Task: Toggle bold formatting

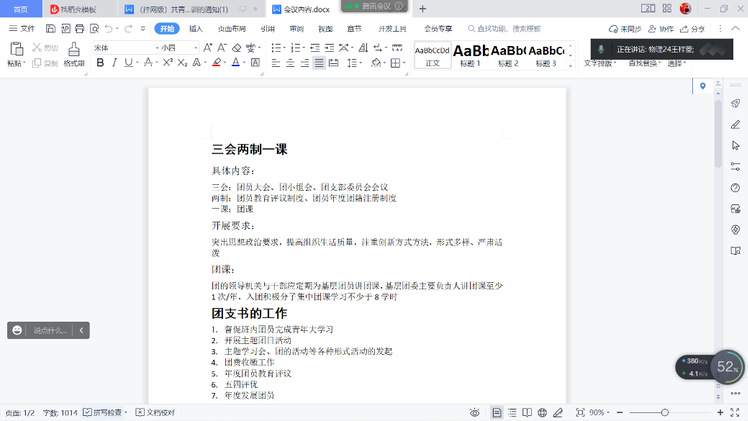Action: tap(100, 63)
